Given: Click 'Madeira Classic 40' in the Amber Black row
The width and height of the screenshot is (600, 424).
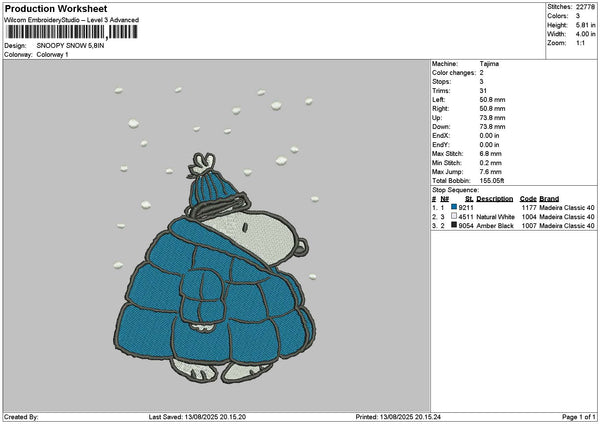Looking at the screenshot, I should (x=567, y=226).
